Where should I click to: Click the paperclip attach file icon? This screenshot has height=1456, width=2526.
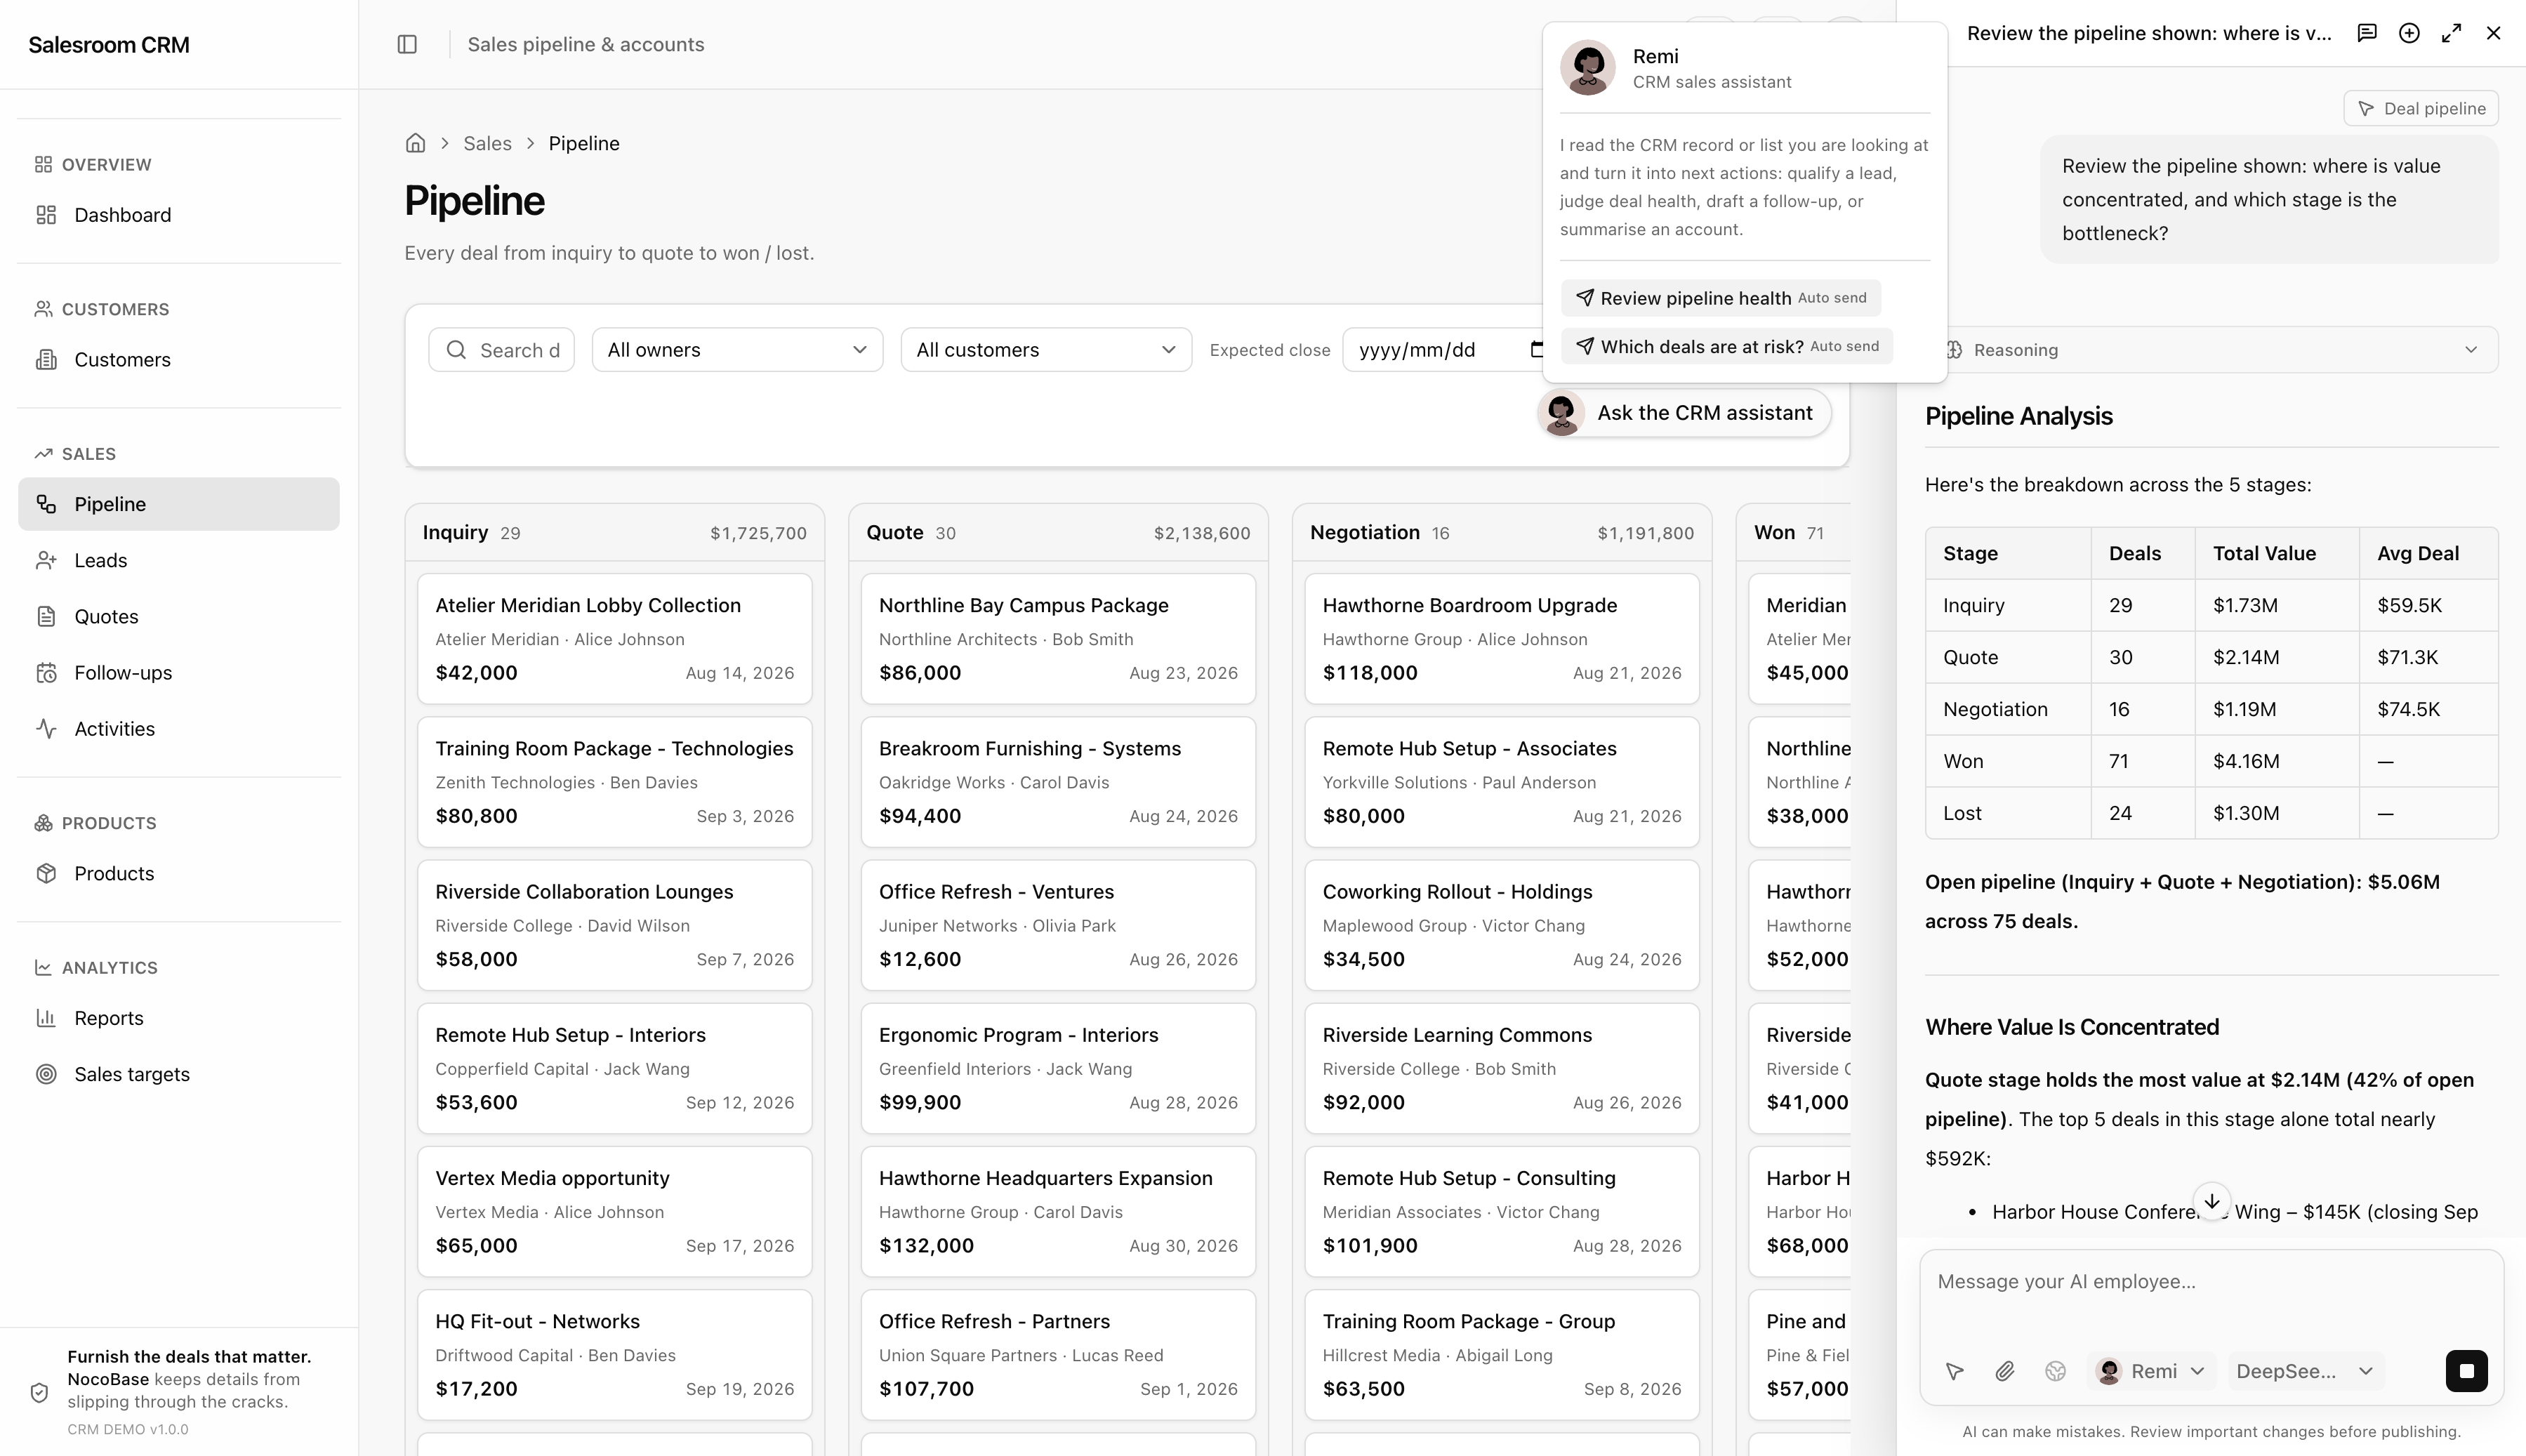click(x=2004, y=1371)
